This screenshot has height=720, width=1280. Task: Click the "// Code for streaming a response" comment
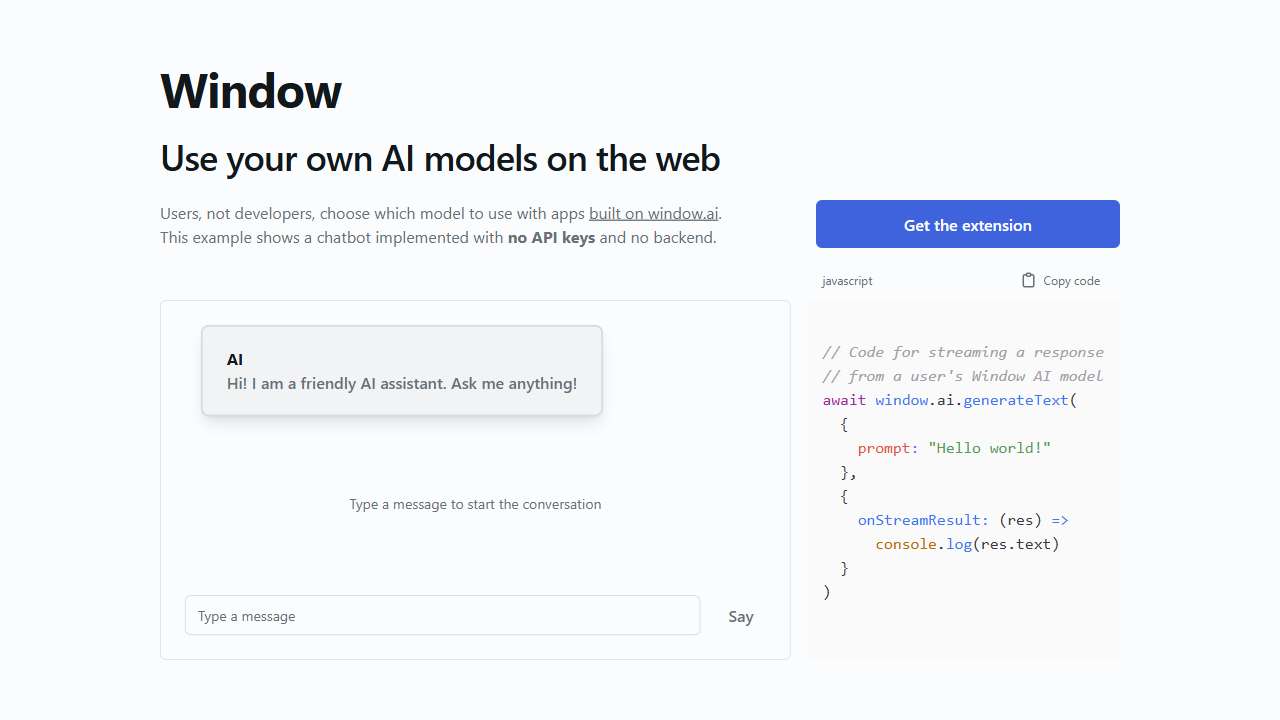pos(963,352)
